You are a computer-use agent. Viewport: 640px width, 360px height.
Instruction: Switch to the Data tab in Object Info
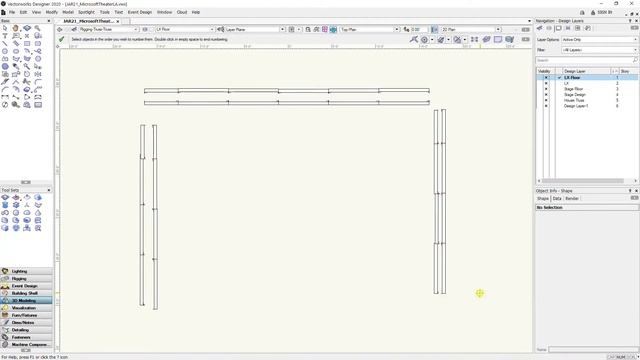(x=557, y=198)
